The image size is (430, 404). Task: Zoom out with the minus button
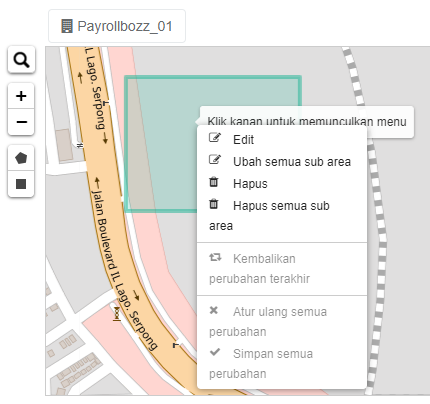(x=21, y=122)
